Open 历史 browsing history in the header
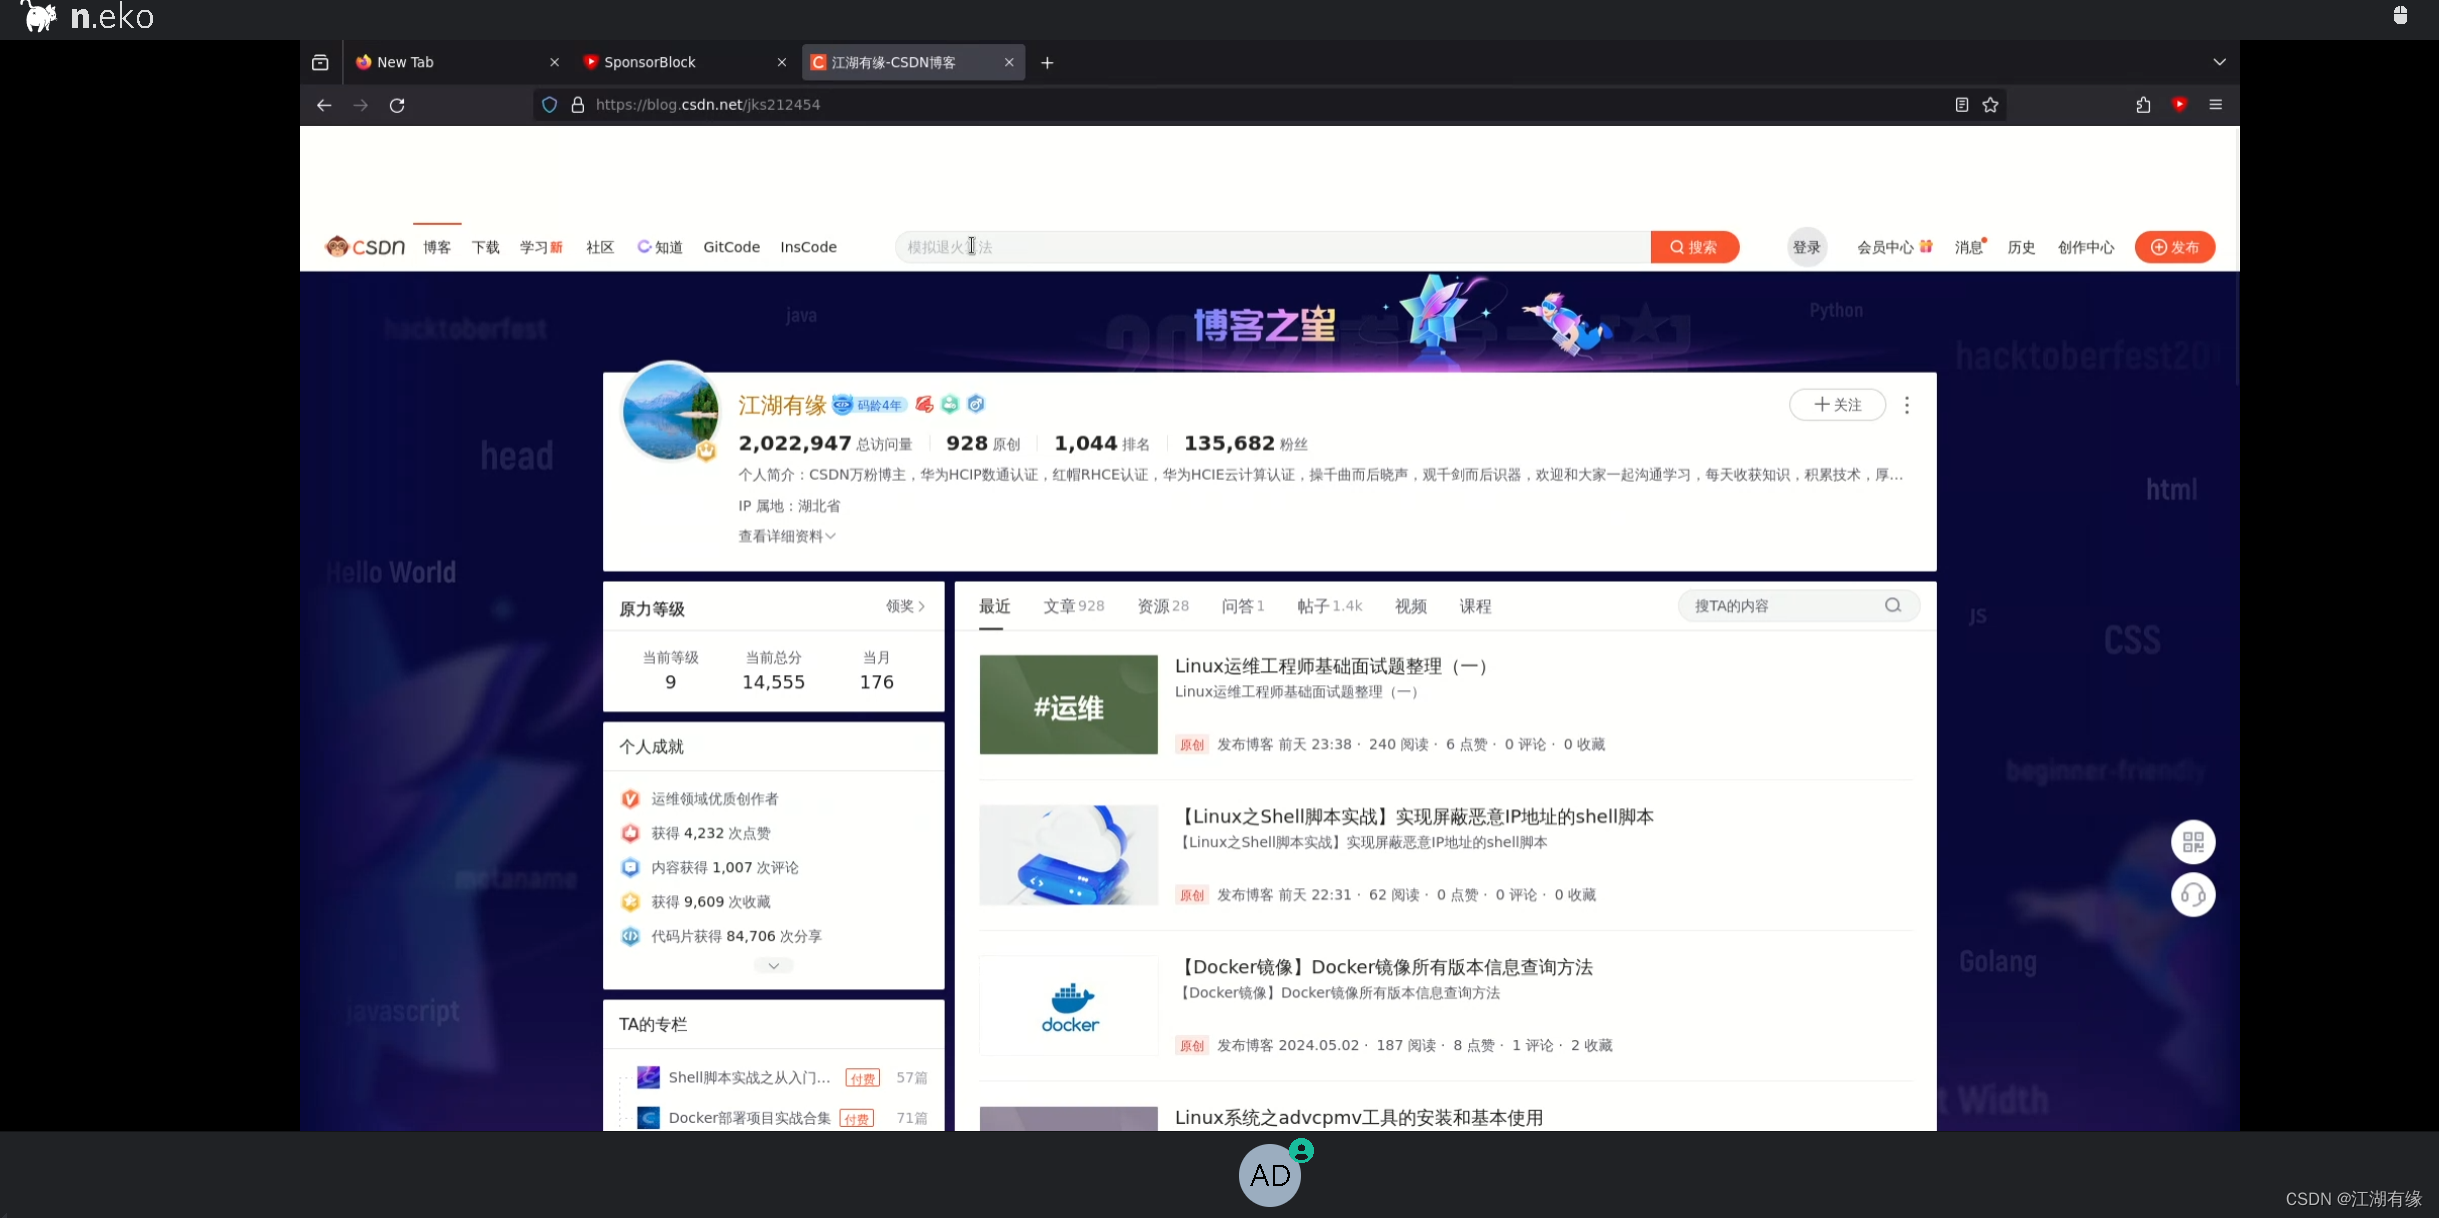Image resolution: width=2439 pixels, height=1218 pixels. pyautogui.click(x=2021, y=247)
